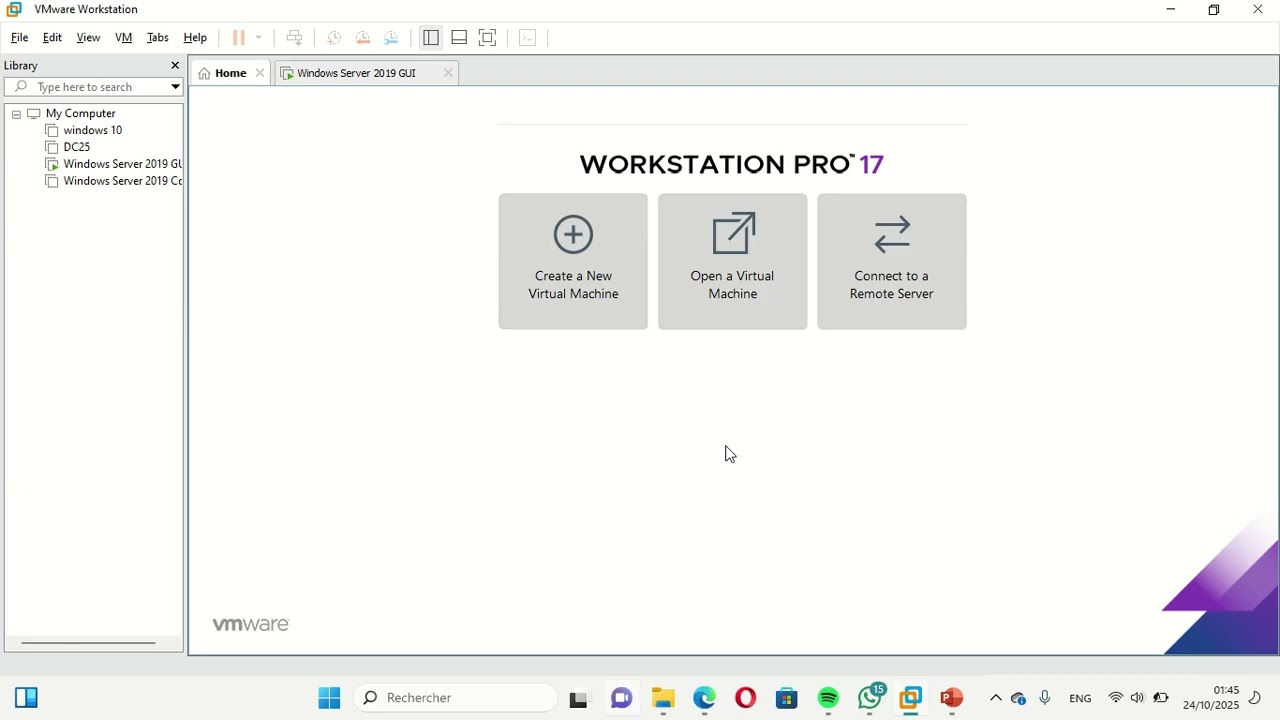Screen dimensions: 1280x720
Task: Open the Windows Start menu
Action: pos(329,698)
